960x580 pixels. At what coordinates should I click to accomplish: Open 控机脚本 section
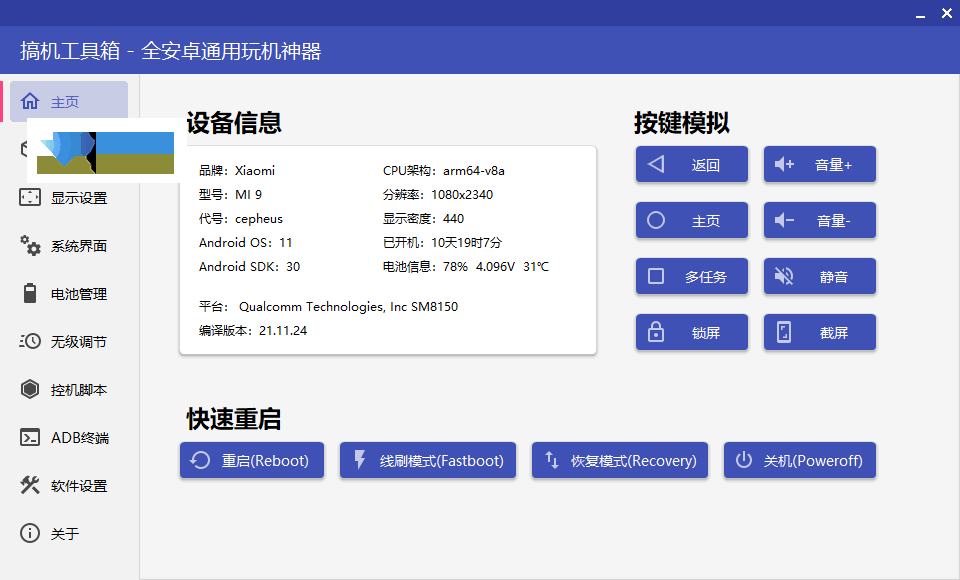pyautogui.click(x=69, y=390)
